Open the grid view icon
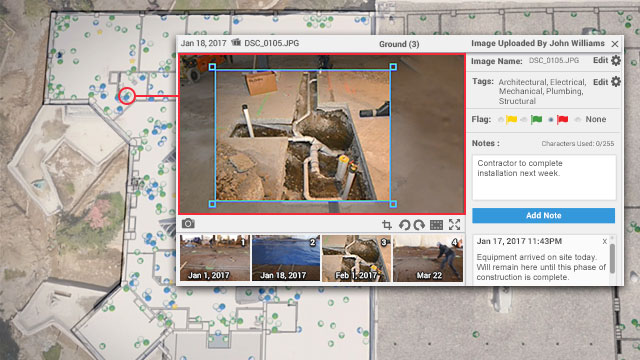Viewport: 640px width, 360px height. [436, 224]
